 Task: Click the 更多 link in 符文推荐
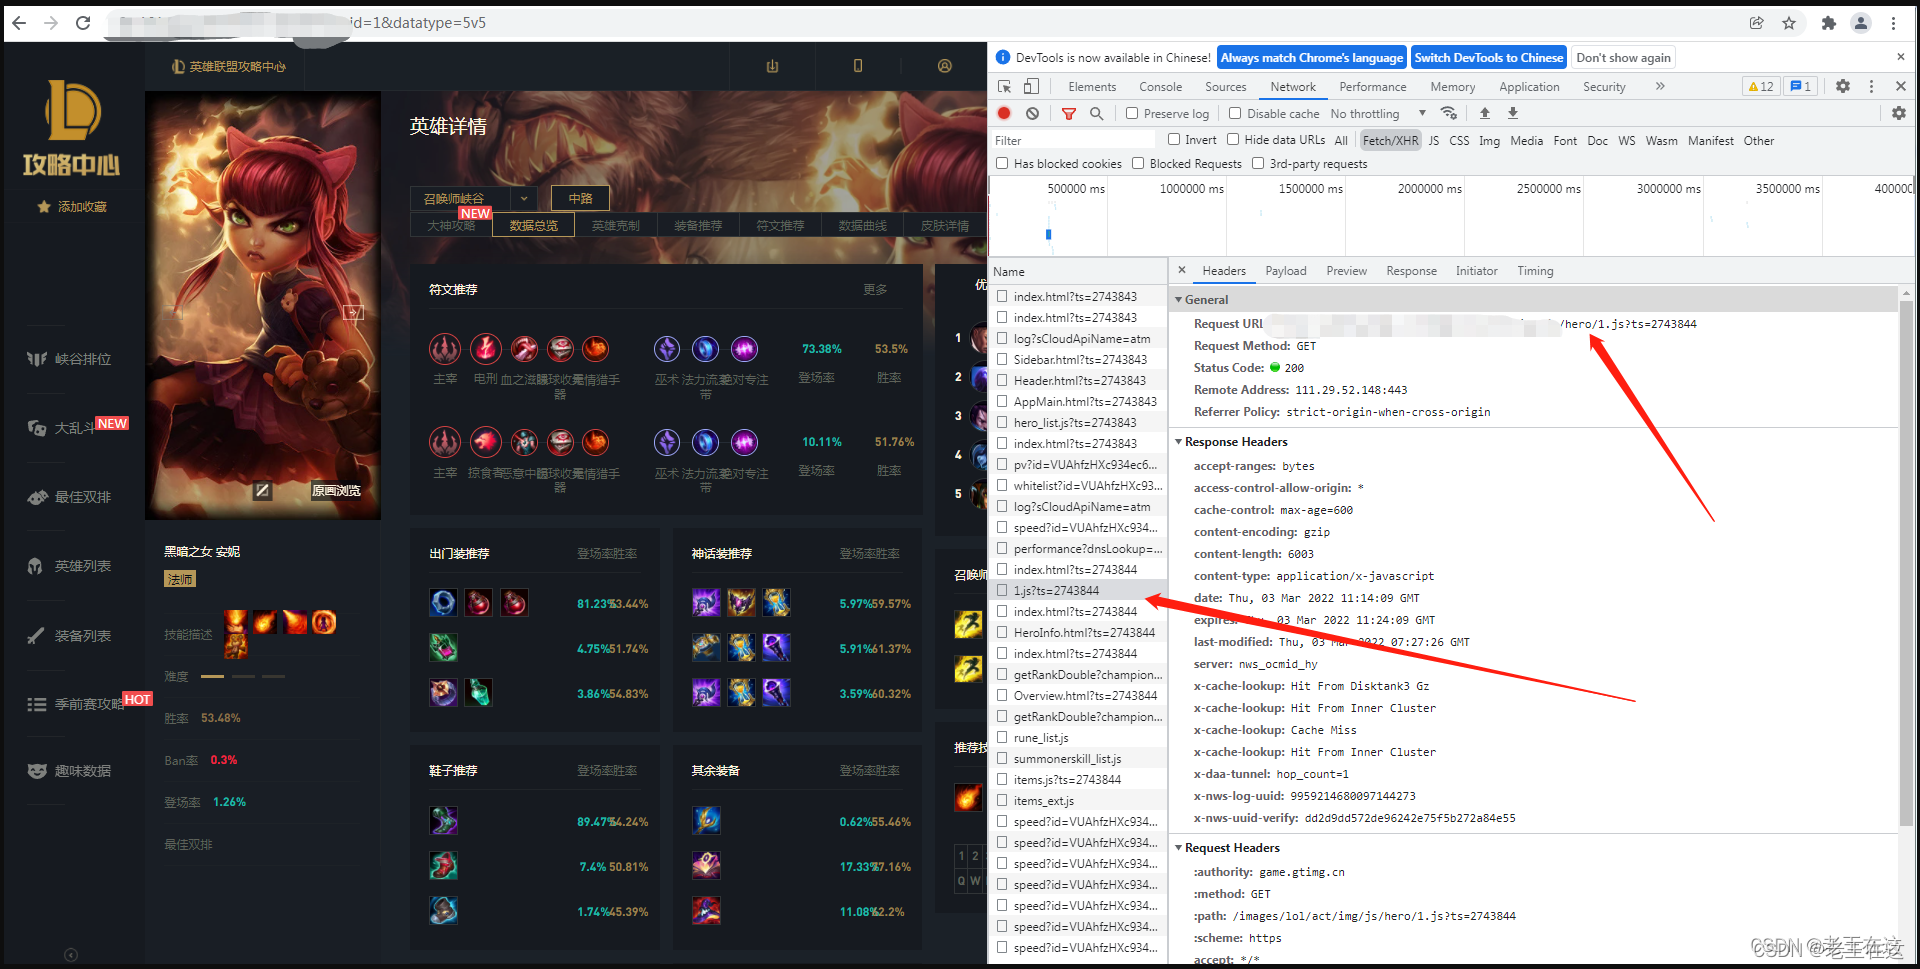pos(875,289)
